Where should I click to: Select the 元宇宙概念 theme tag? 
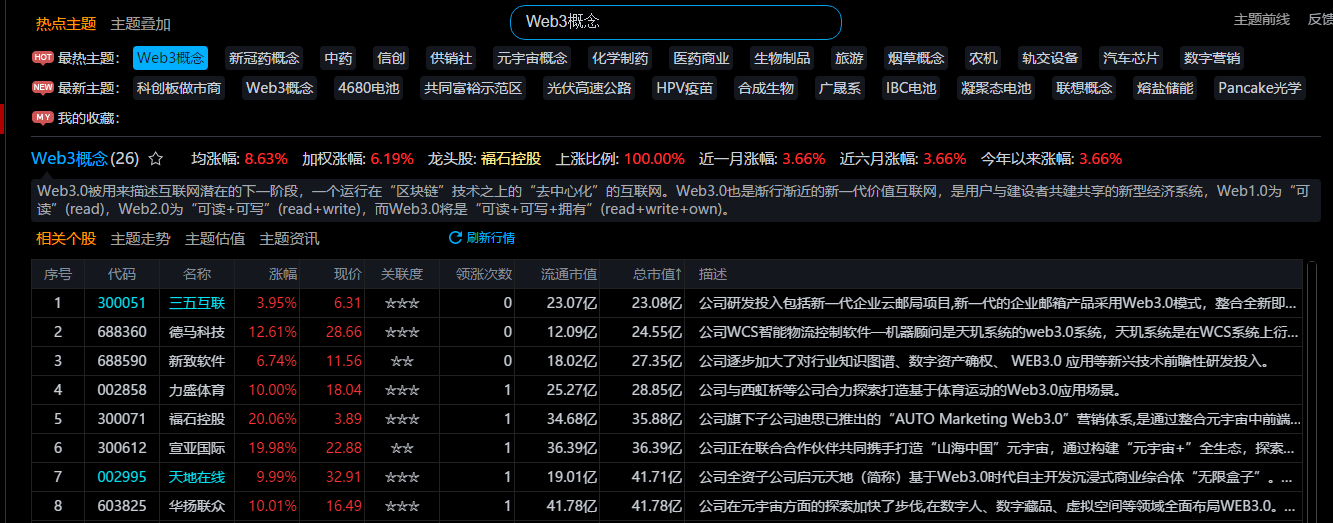(x=532, y=58)
